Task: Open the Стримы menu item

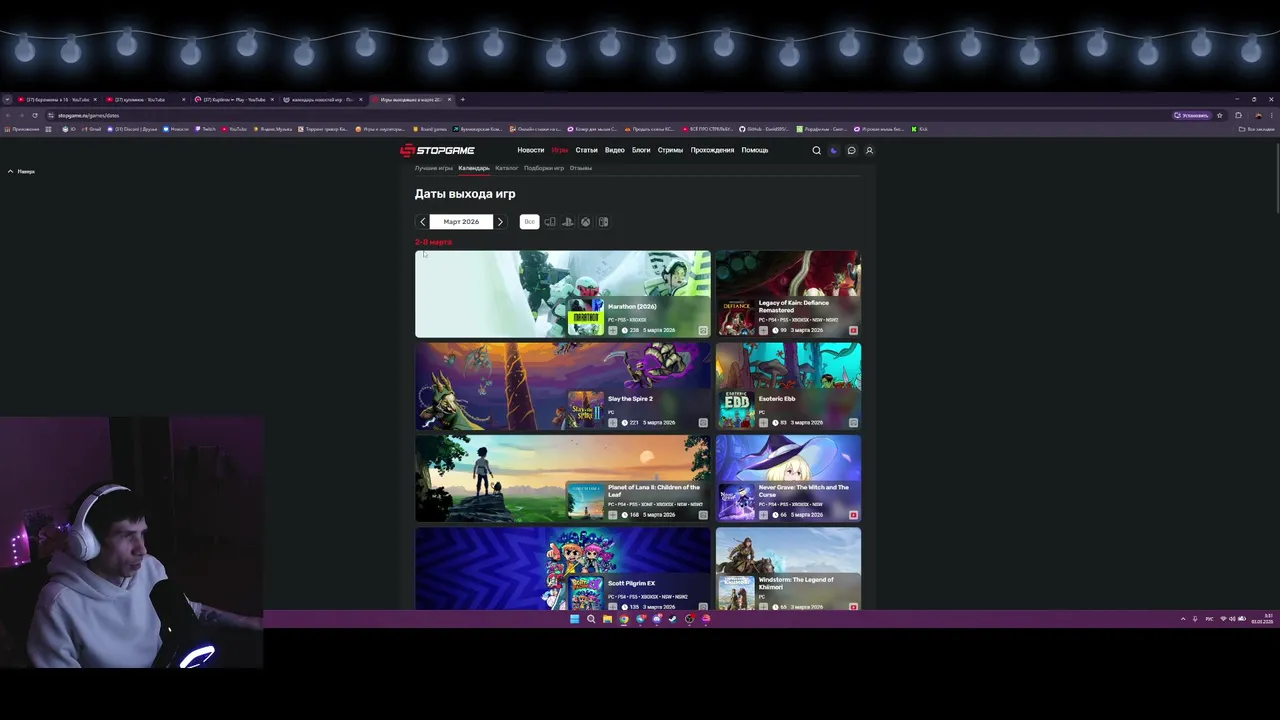Action: (x=670, y=150)
